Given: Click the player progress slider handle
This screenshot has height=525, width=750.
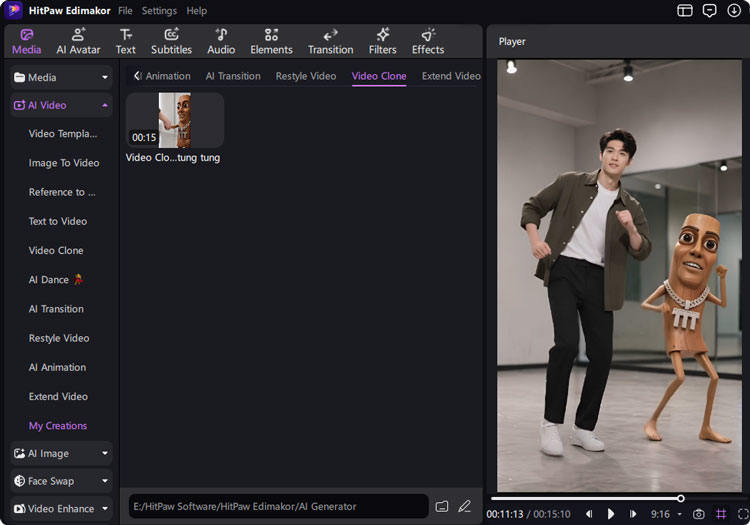Looking at the screenshot, I should pyautogui.click(x=681, y=499).
